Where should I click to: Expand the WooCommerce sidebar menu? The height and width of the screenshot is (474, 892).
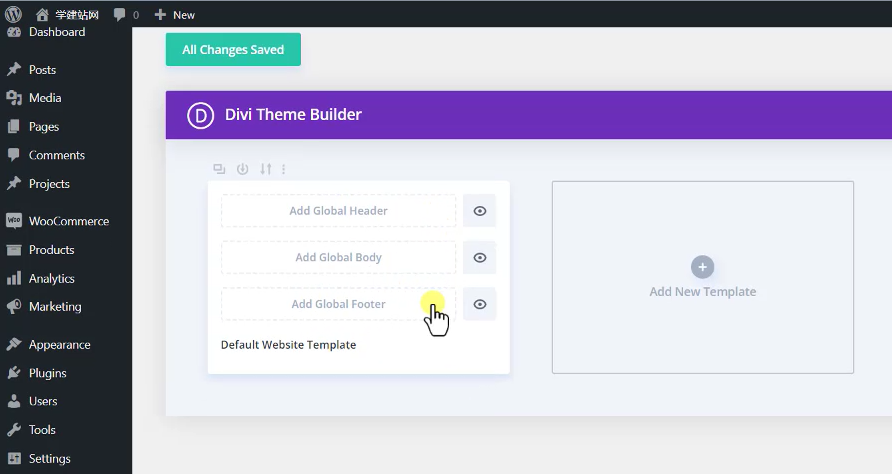(68, 221)
